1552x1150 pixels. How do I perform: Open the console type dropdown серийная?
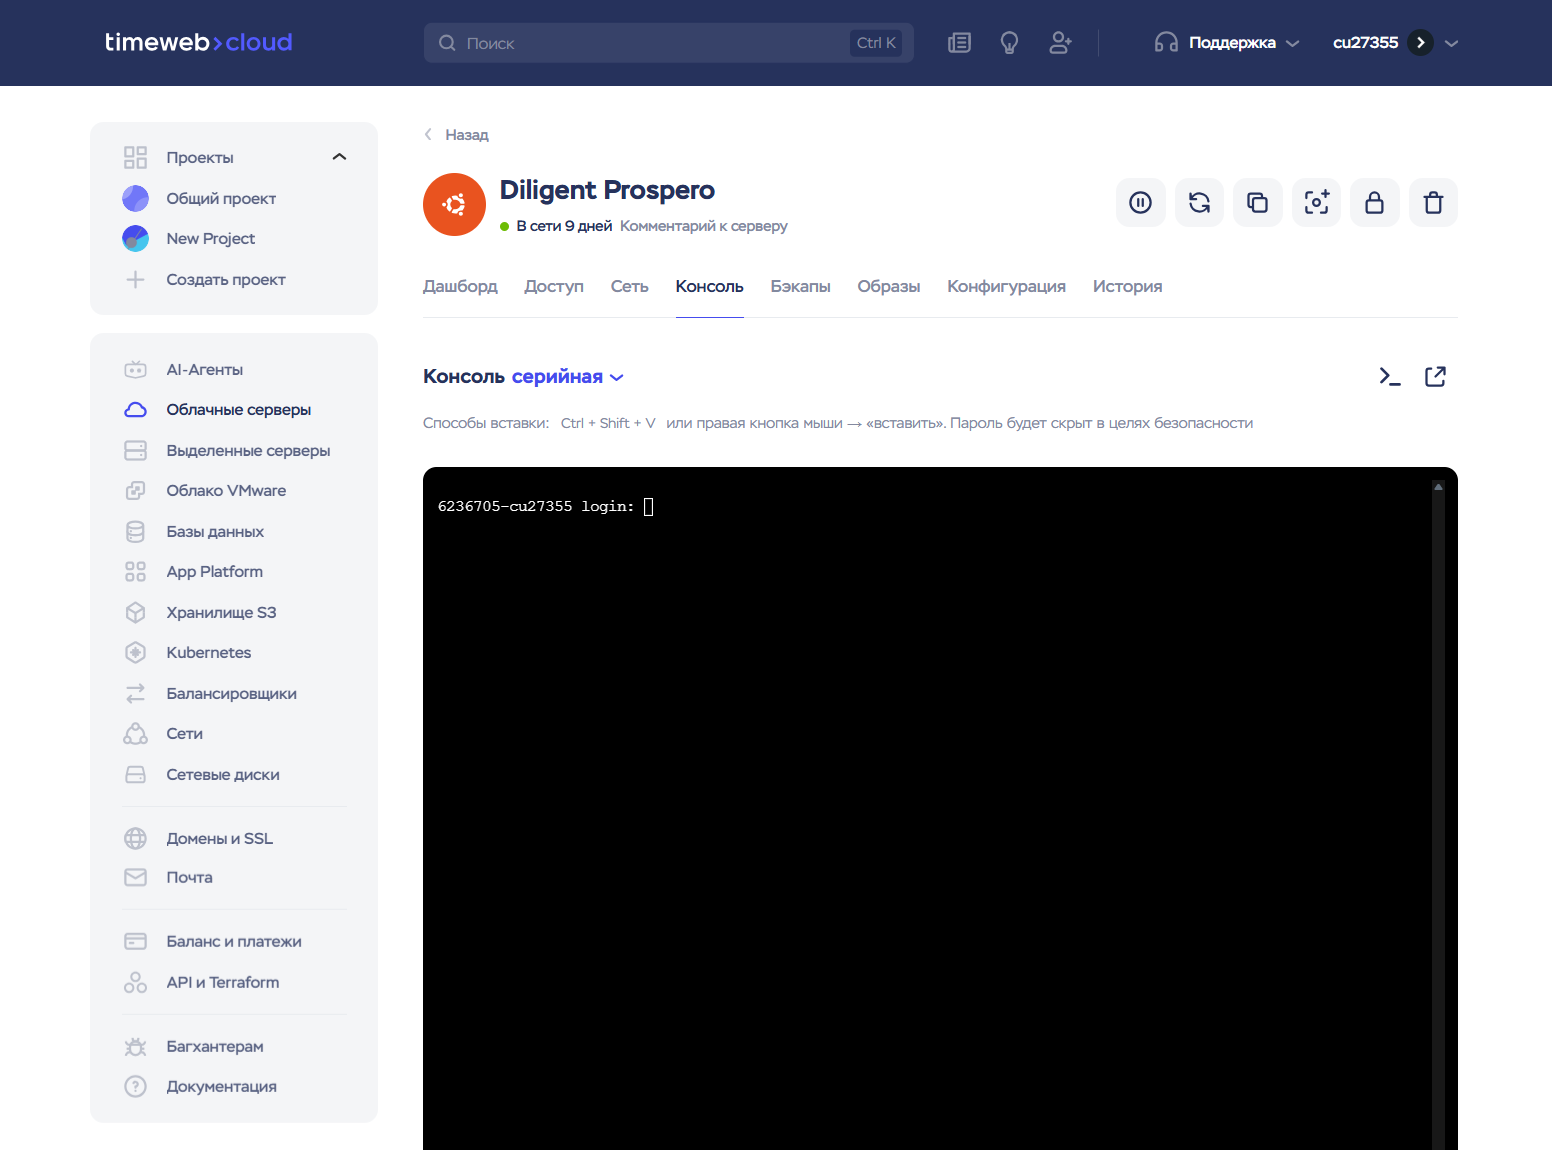[567, 377]
